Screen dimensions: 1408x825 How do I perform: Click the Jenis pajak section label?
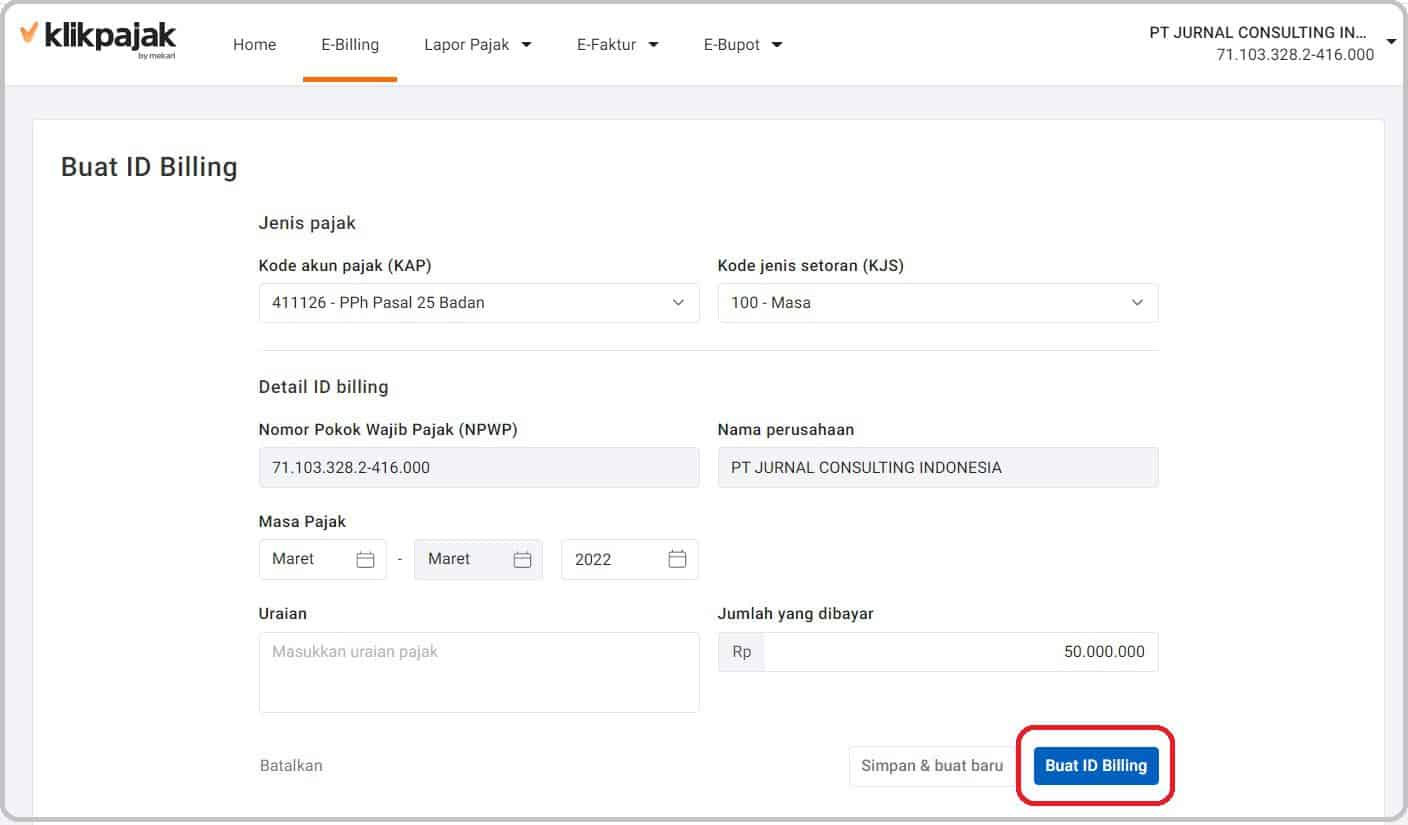coord(307,223)
